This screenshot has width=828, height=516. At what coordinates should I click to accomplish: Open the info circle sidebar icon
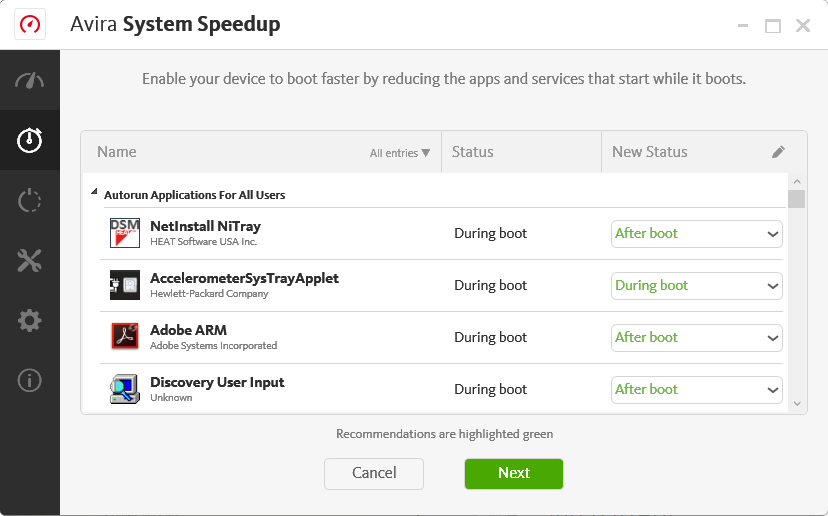coord(30,380)
